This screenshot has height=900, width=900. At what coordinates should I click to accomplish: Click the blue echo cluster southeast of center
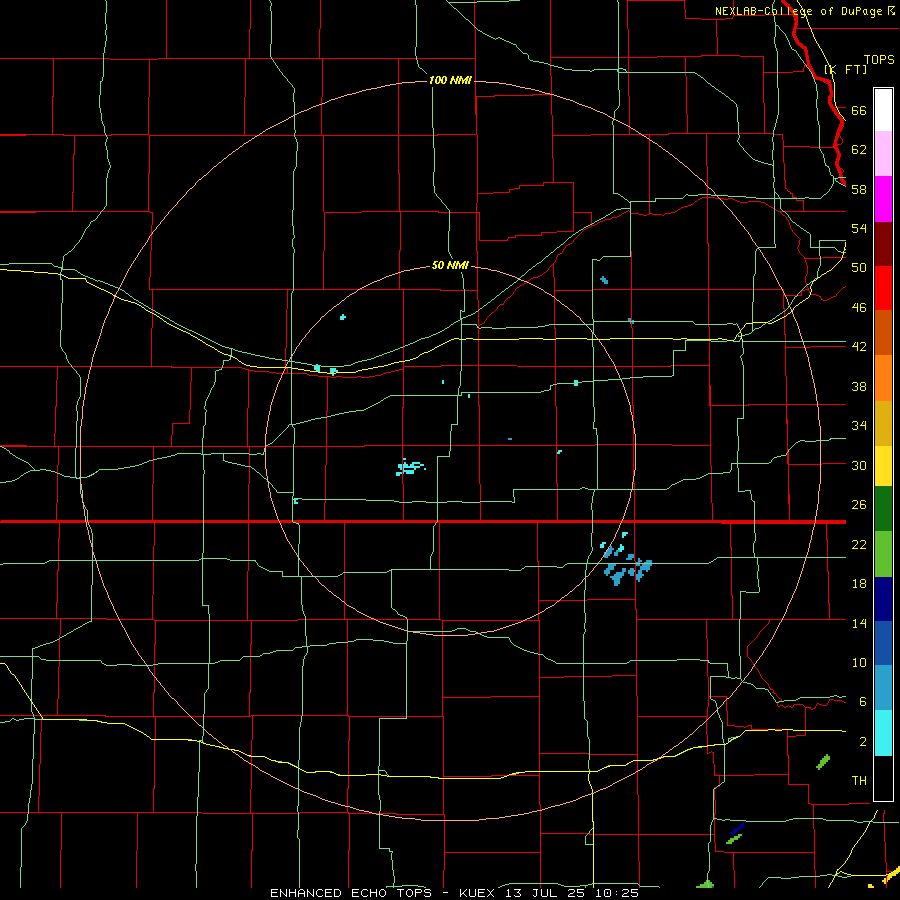[626, 560]
